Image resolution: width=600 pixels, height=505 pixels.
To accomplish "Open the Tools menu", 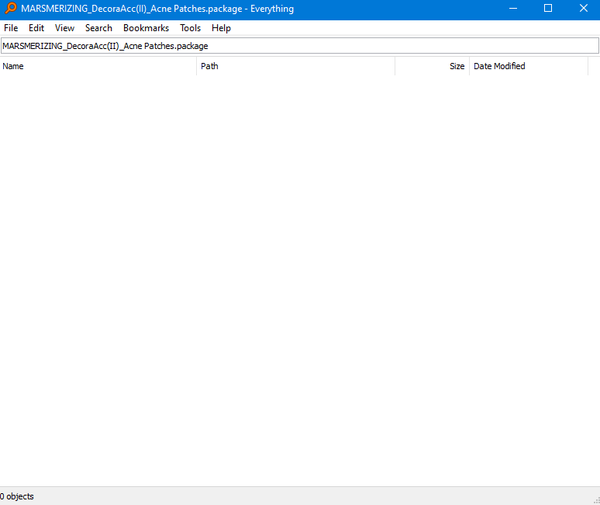I will coord(190,28).
